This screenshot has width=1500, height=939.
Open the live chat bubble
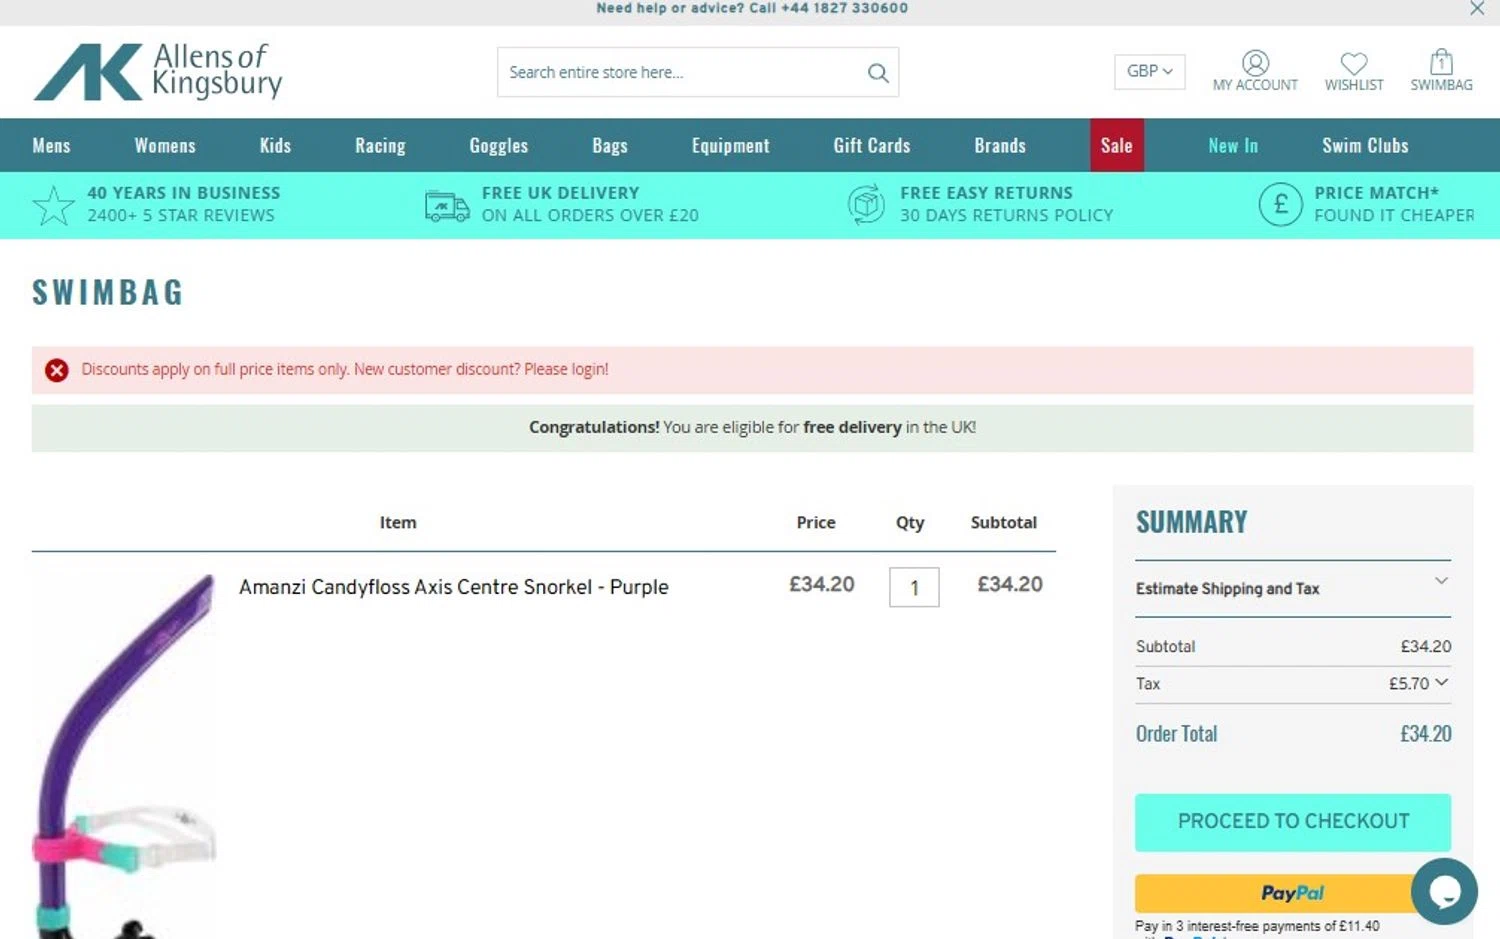pyautogui.click(x=1444, y=891)
